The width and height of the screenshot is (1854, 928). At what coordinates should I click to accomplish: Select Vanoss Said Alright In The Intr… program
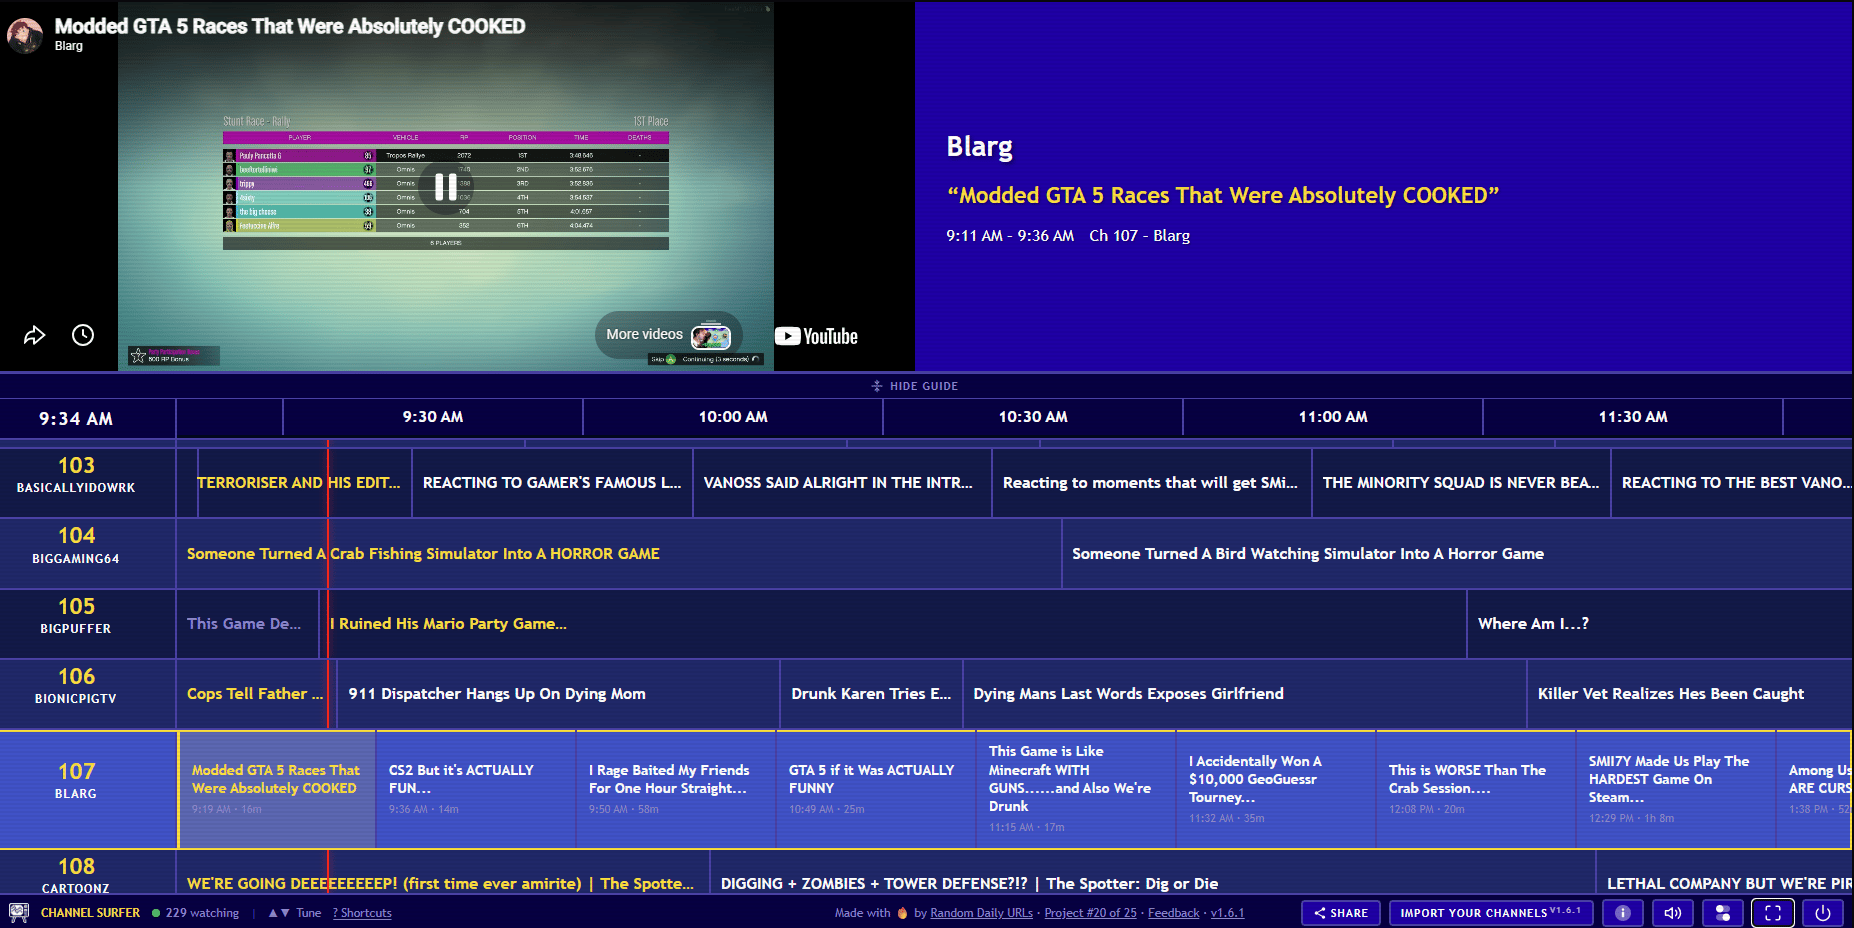coord(842,482)
